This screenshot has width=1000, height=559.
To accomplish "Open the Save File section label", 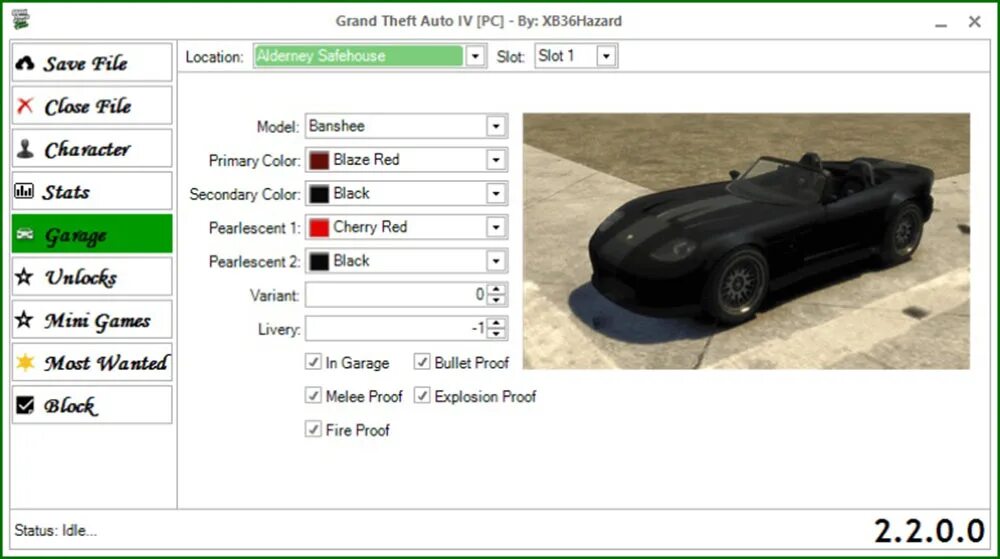I will click(x=85, y=64).
